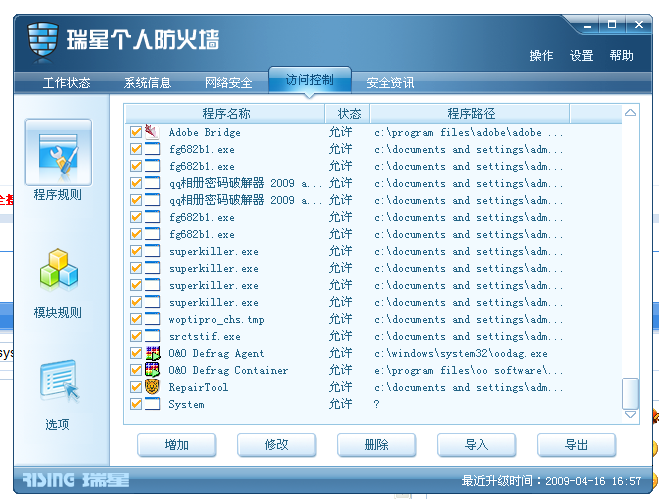Click the rule list scrollbar thumb
The image size is (659, 499).
click(x=630, y=393)
